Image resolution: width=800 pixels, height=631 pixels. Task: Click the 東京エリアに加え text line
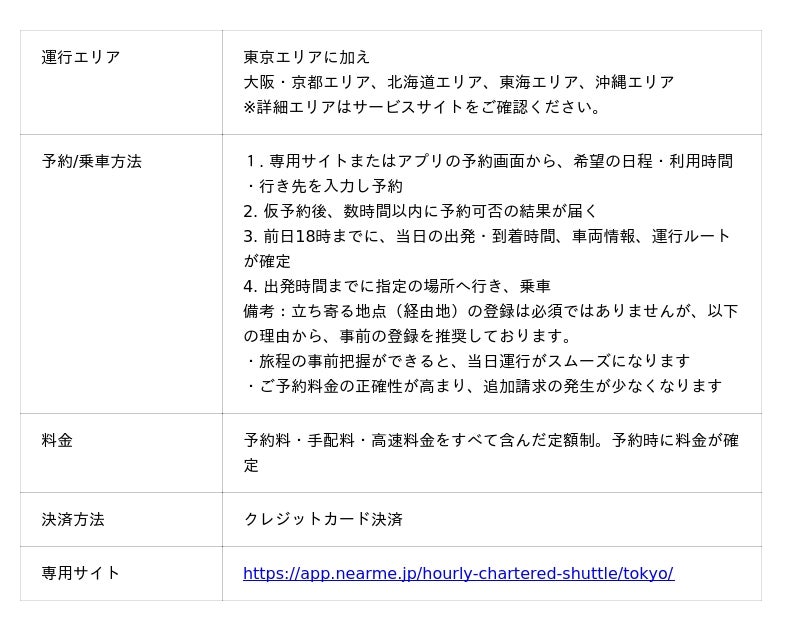306,57
